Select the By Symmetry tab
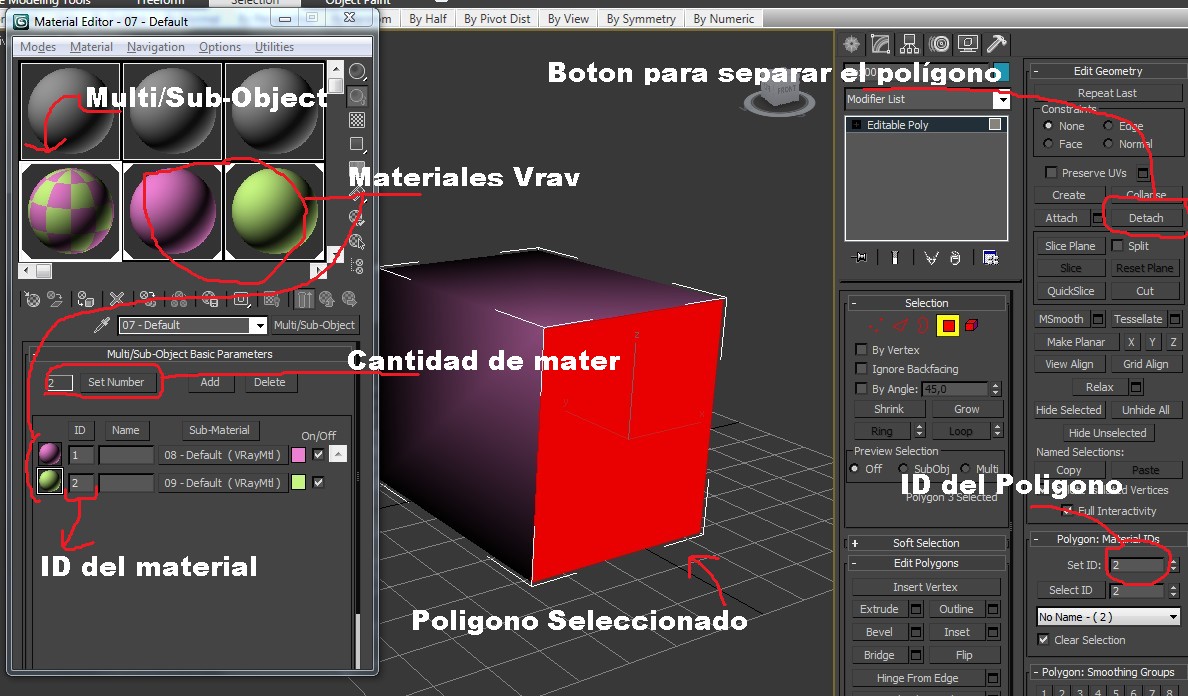Screen dimensions: 1188x696 (641, 18)
